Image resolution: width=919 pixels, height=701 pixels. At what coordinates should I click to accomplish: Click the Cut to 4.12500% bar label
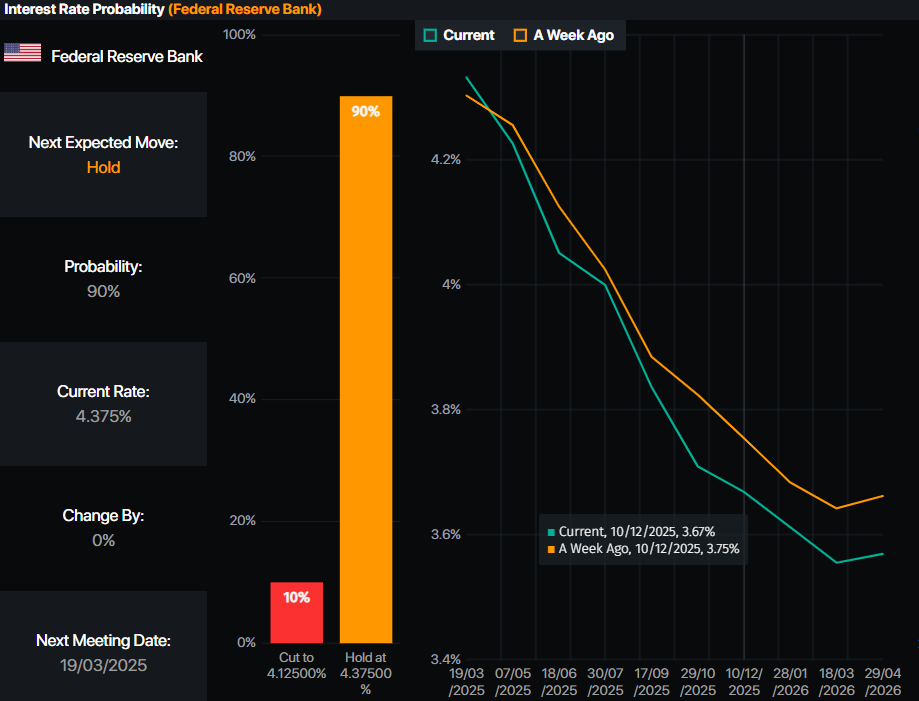[296, 665]
